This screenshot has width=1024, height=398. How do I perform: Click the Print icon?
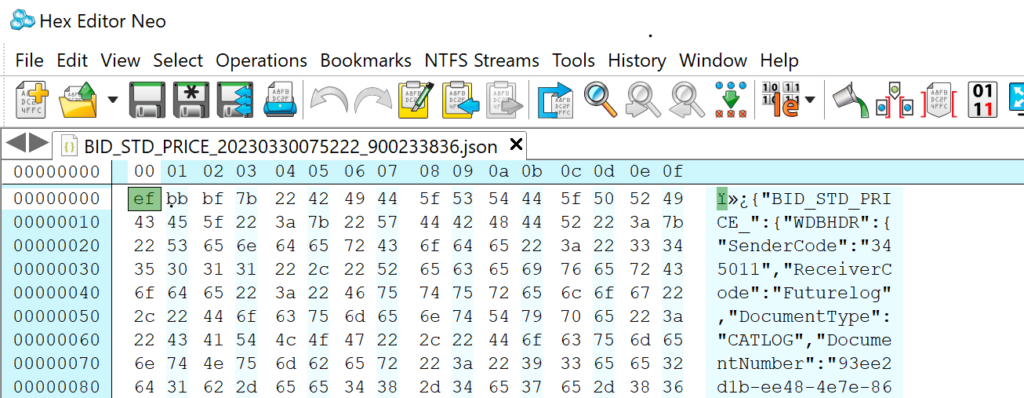click(x=280, y=100)
